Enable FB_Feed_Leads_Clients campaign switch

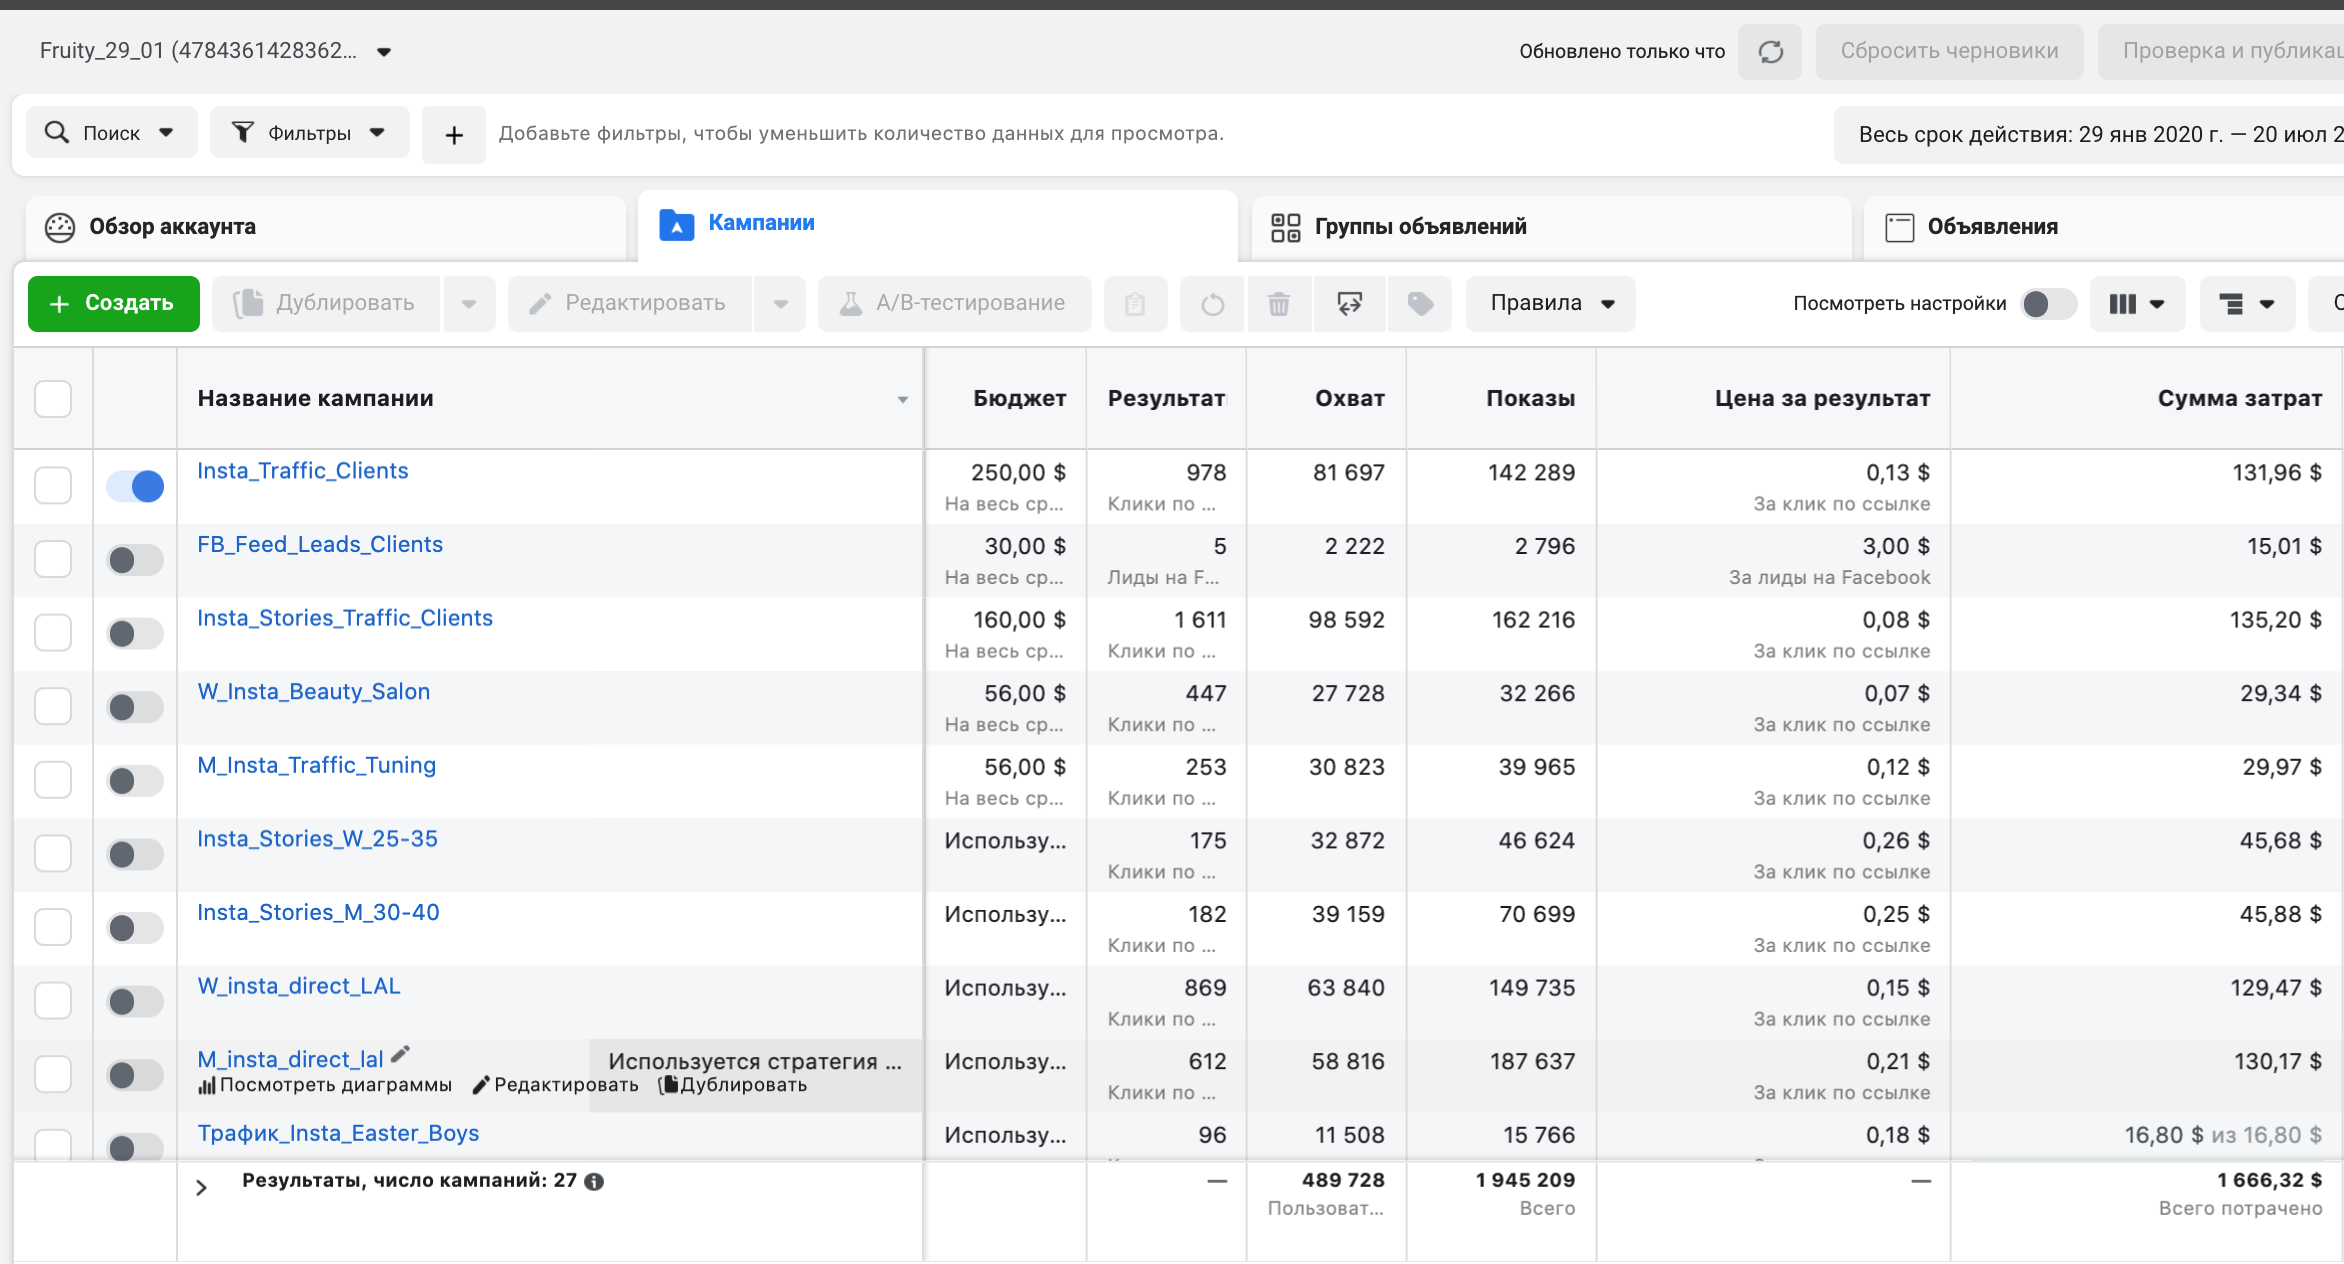[x=135, y=560]
